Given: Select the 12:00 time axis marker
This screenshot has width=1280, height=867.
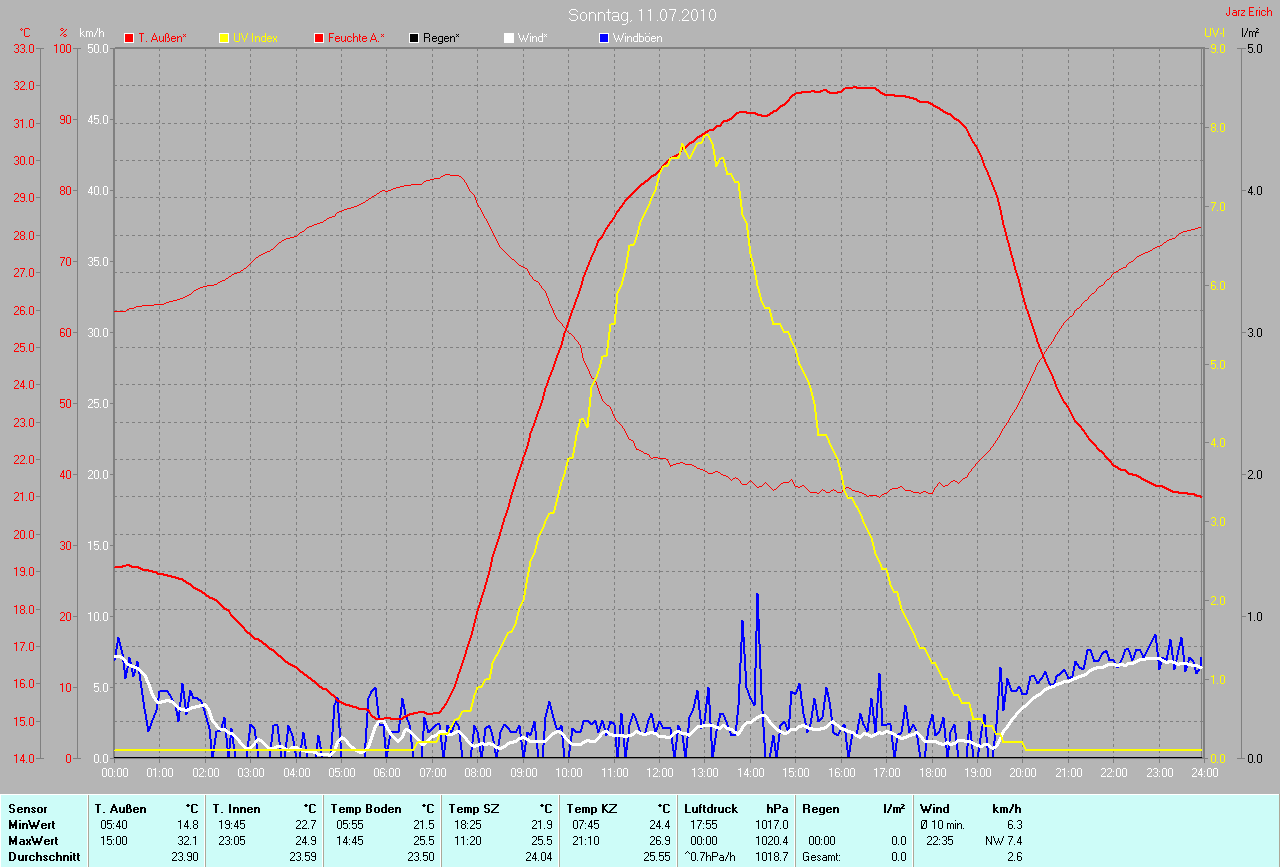Looking at the screenshot, I should tap(659, 773).
